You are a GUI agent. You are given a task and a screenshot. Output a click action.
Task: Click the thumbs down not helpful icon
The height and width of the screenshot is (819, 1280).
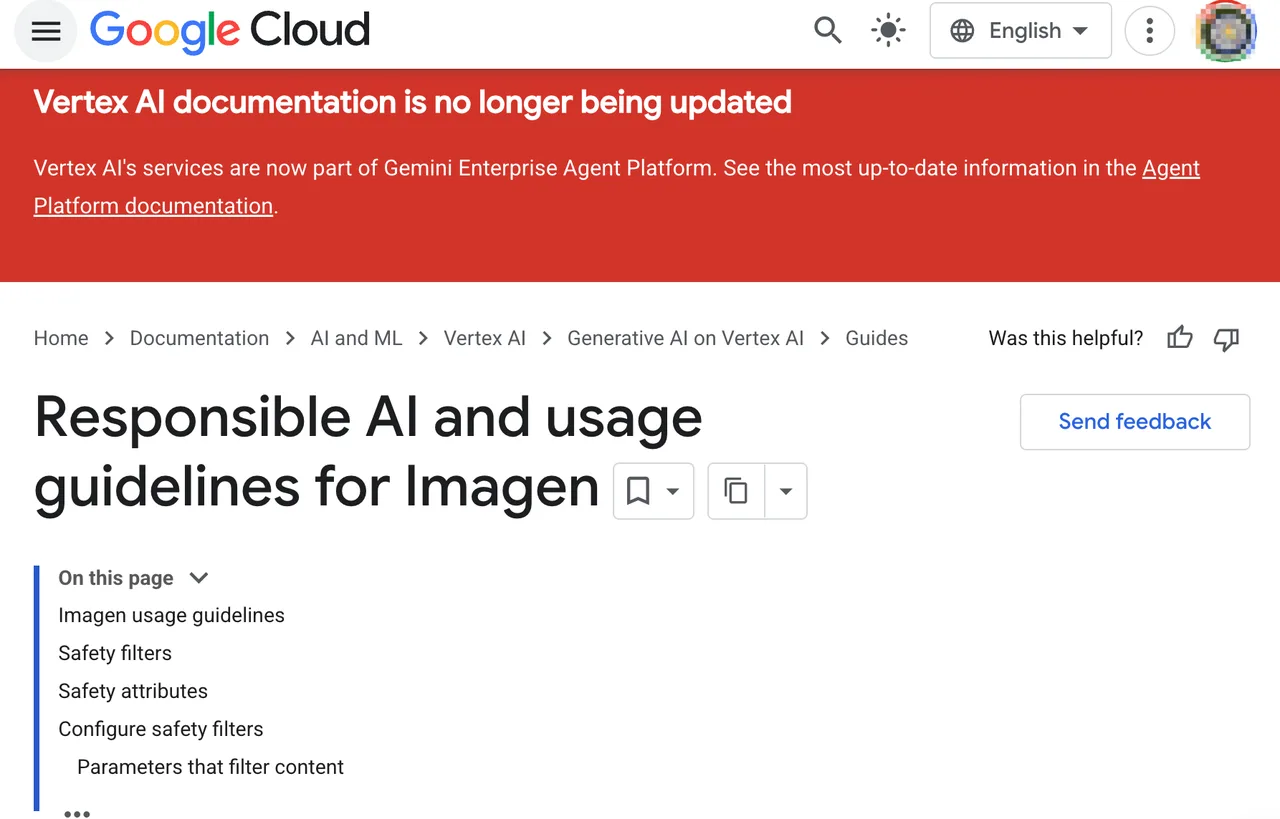click(x=1226, y=338)
